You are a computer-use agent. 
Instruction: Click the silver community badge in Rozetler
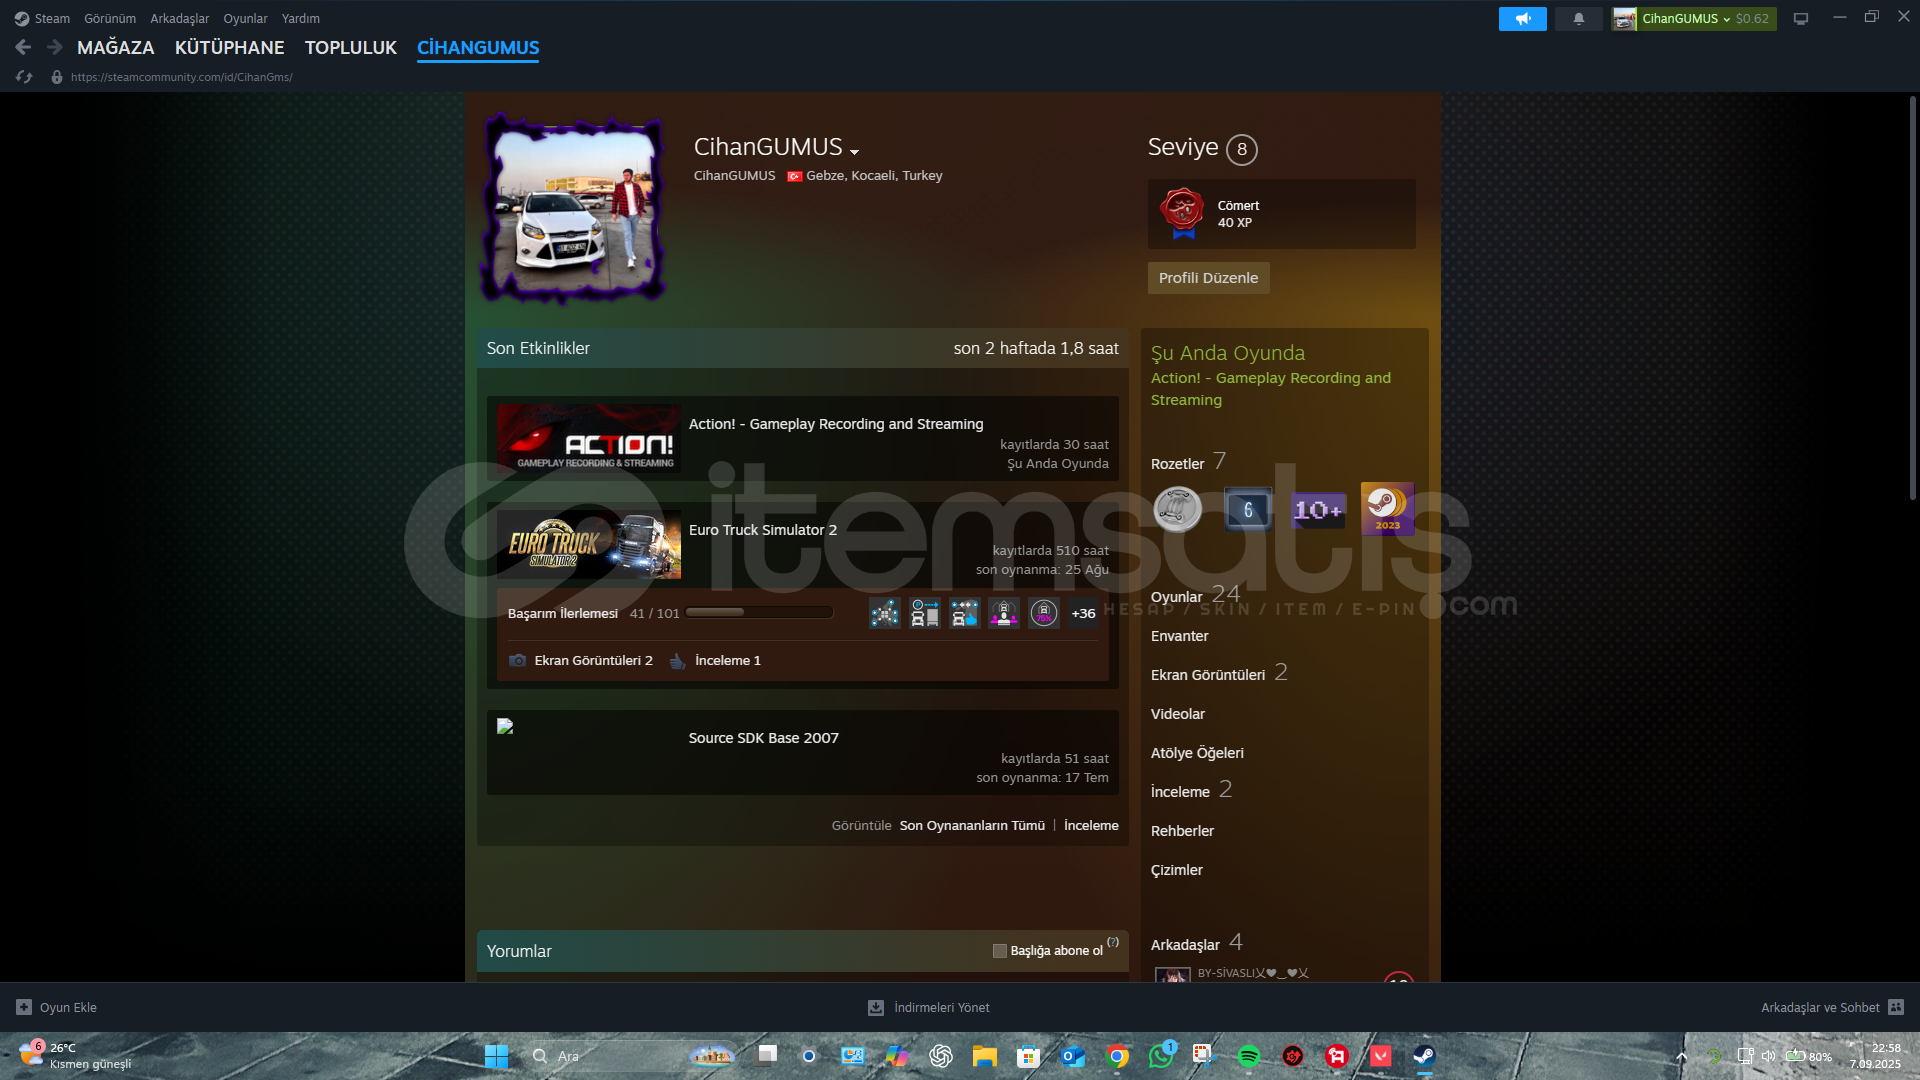[x=1178, y=509]
